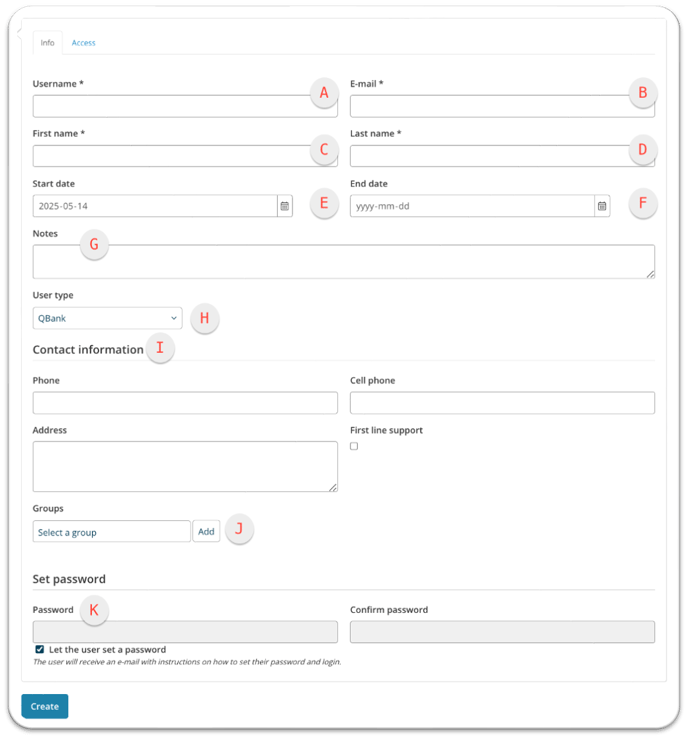The width and height of the screenshot is (688, 739).
Task: Click the Add group button
Action: tap(206, 532)
